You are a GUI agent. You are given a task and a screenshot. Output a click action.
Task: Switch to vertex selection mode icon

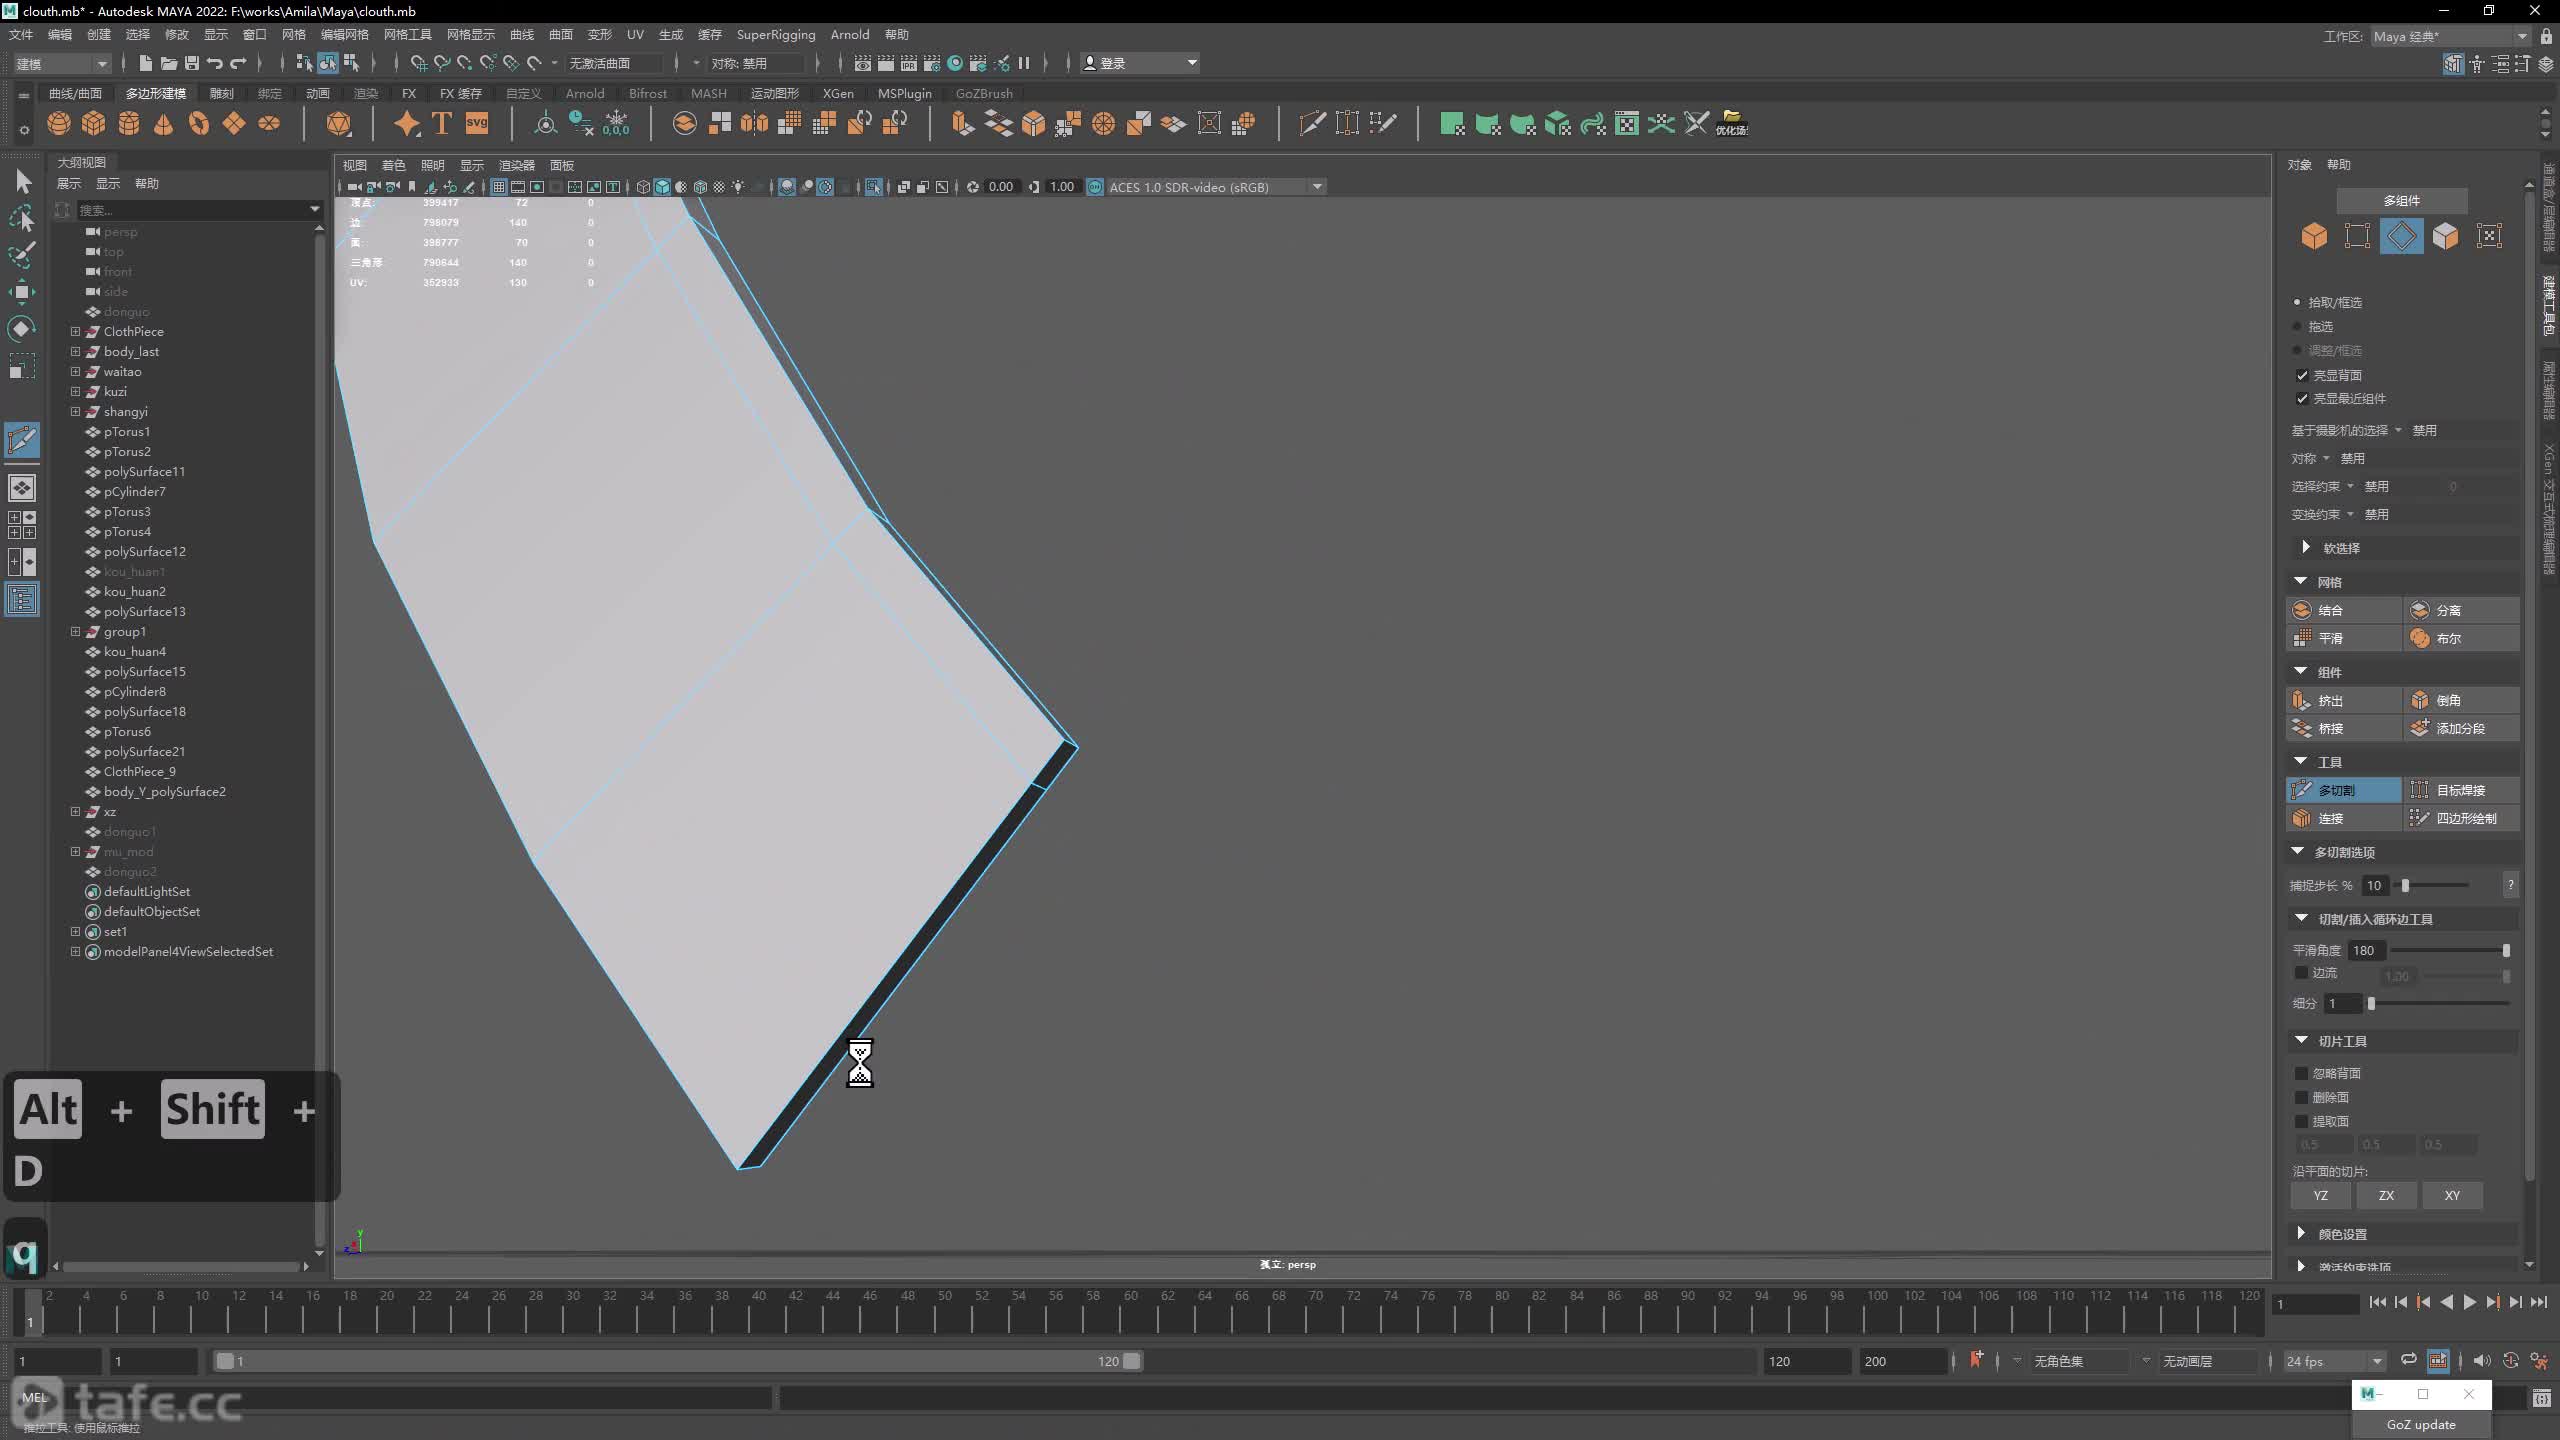click(x=2358, y=236)
